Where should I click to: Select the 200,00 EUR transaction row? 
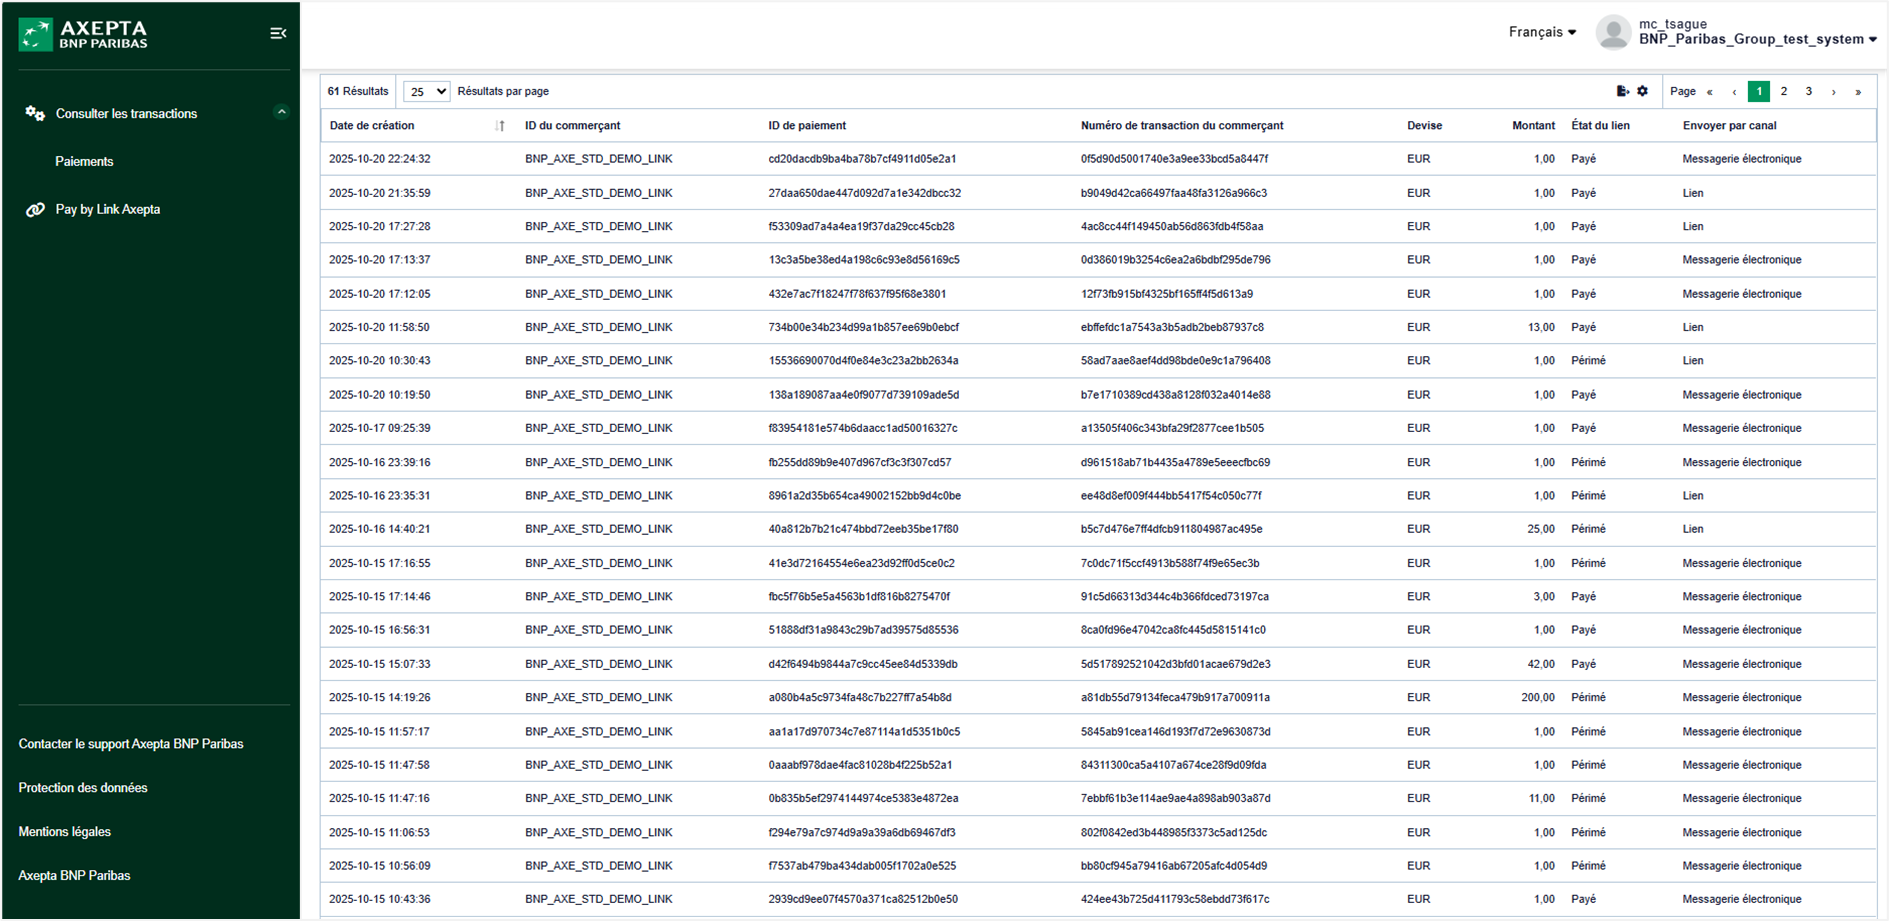(x=1097, y=697)
